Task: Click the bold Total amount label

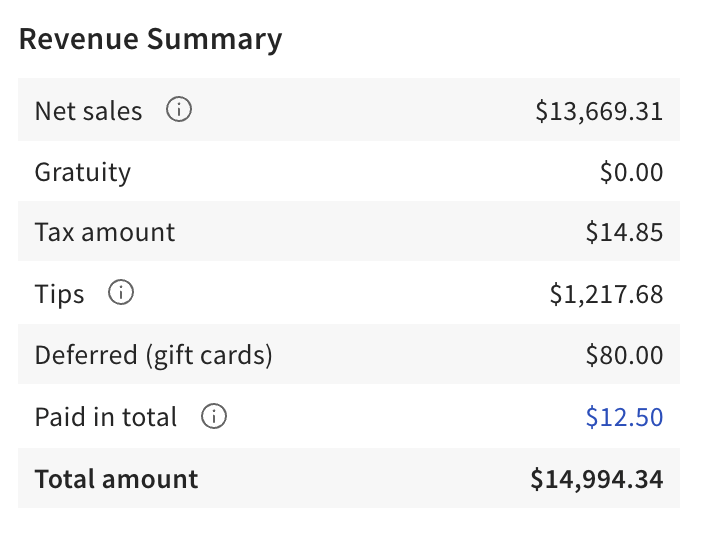Action: tap(116, 479)
